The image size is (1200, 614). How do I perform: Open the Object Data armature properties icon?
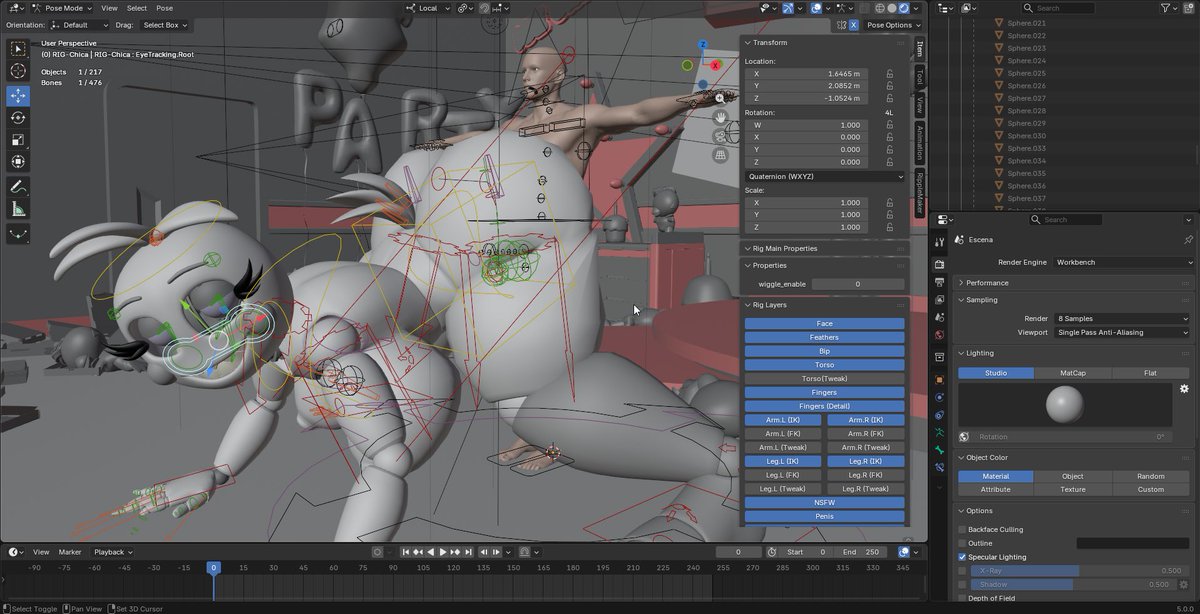(x=939, y=432)
